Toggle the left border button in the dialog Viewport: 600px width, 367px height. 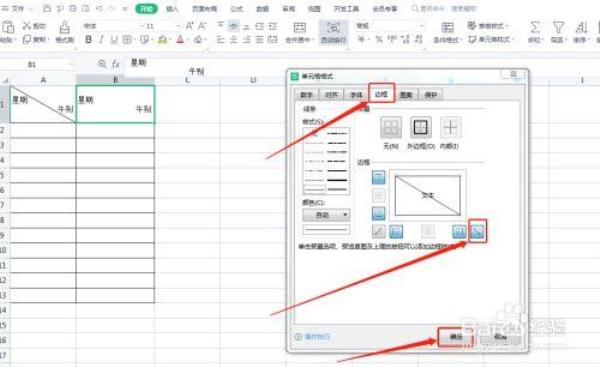(x=396, y=231)
